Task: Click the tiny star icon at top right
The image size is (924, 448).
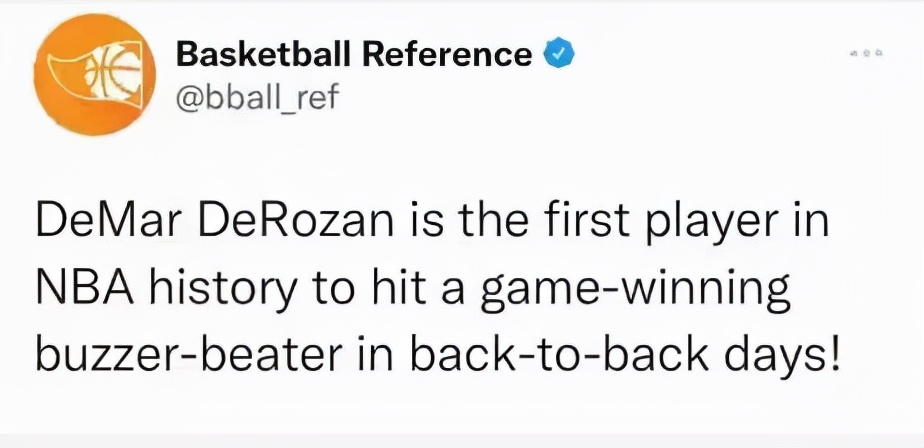Action: pyautogui.click(x=866, y=54)
